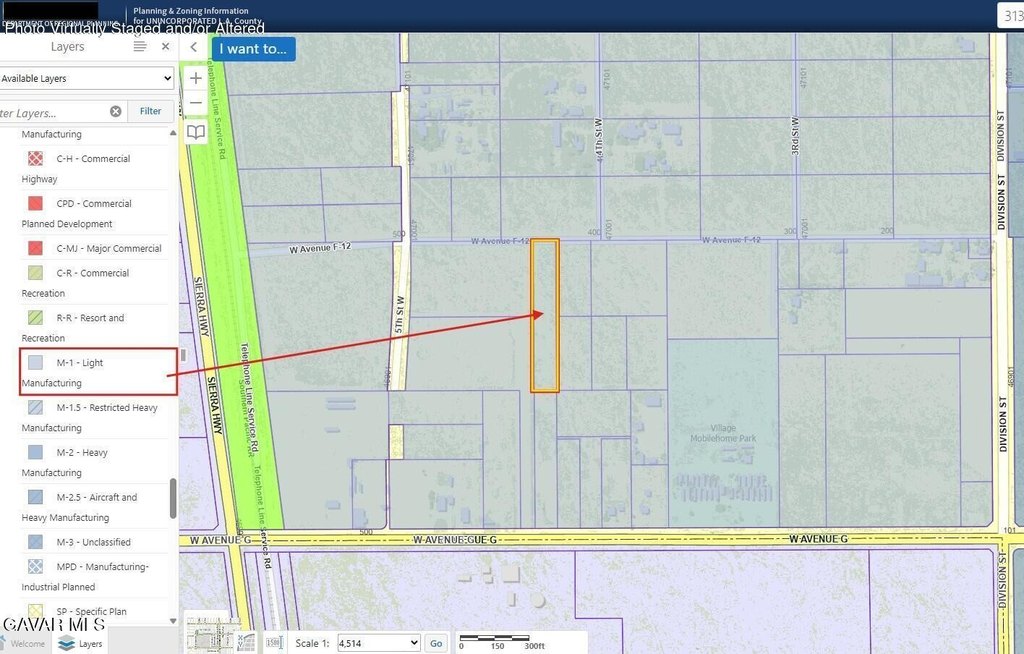
Task: Click the R-R Resort and Recreation swatch
Action: tap(35, 318)
